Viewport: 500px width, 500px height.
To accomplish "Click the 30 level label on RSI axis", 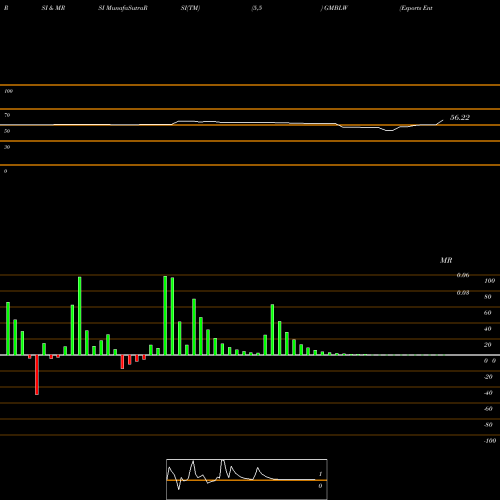I will click(7, 147).
